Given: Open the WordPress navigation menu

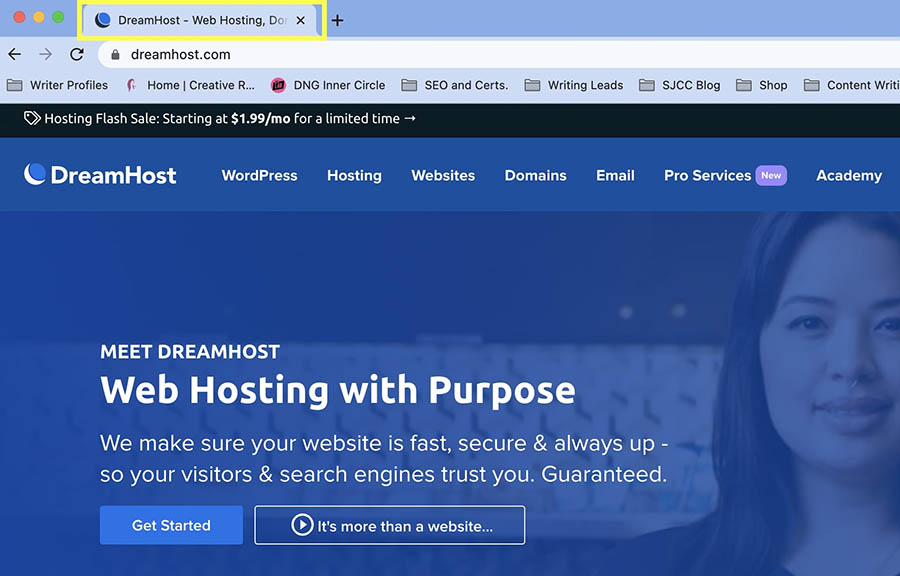Looking at the screenshot, I should tap(259, 175).
